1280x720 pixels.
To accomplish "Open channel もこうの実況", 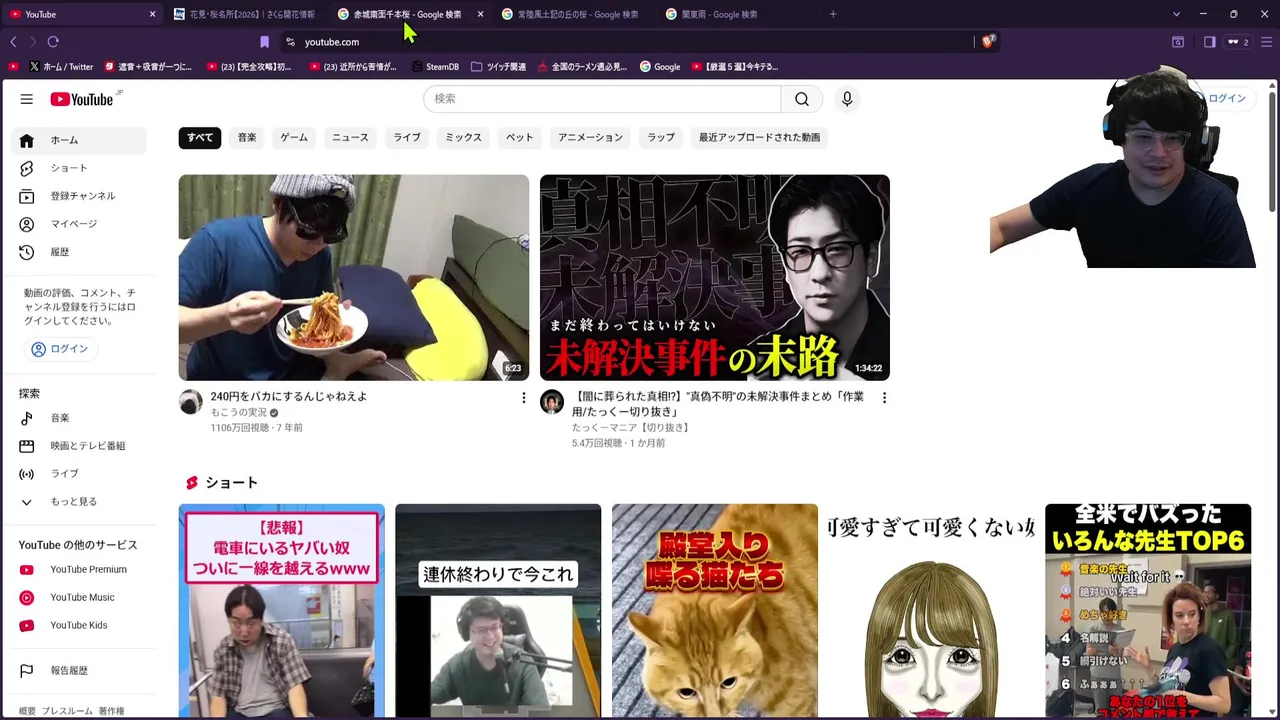I will (x=239, y=413).
